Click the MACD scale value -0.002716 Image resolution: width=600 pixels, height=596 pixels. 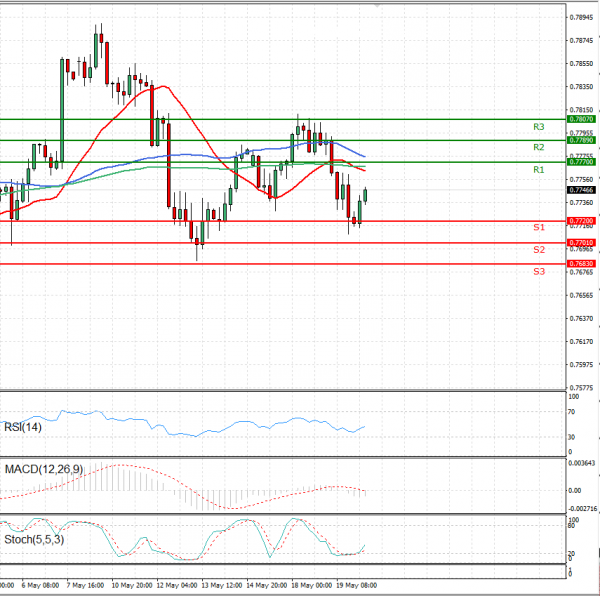(582, 509)
